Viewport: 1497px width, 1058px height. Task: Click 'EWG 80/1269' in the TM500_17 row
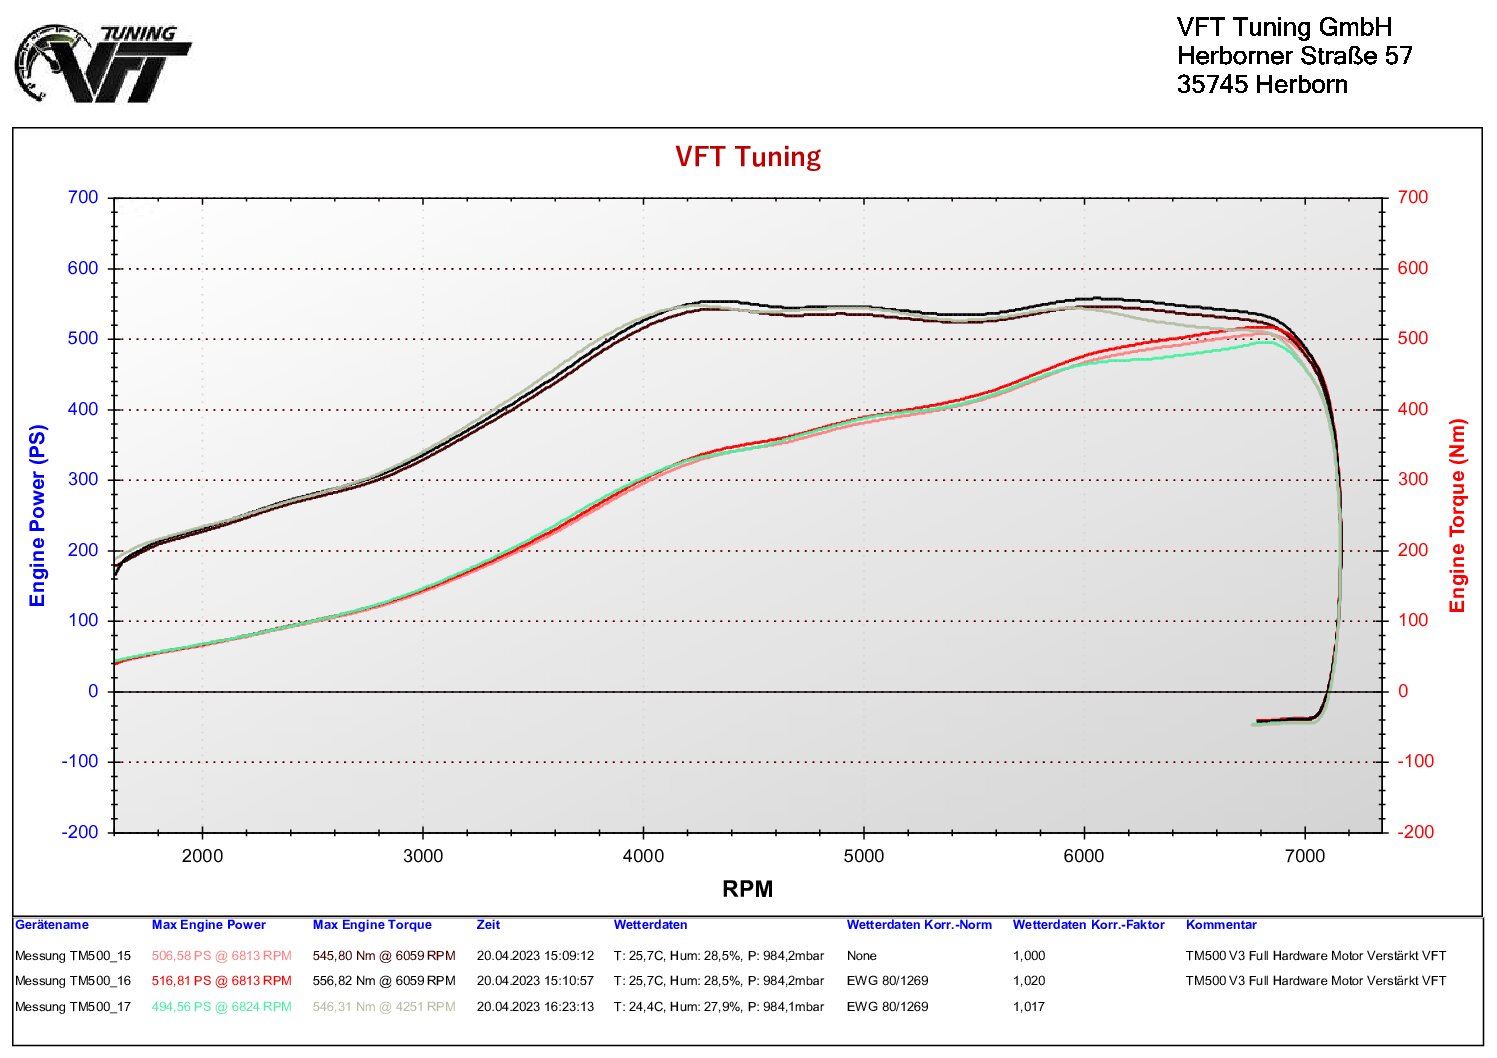[888, 1007]
